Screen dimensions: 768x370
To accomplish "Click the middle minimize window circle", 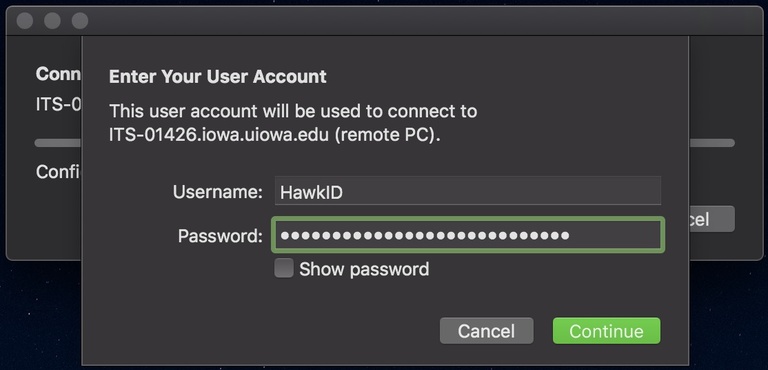I will 52,21.
